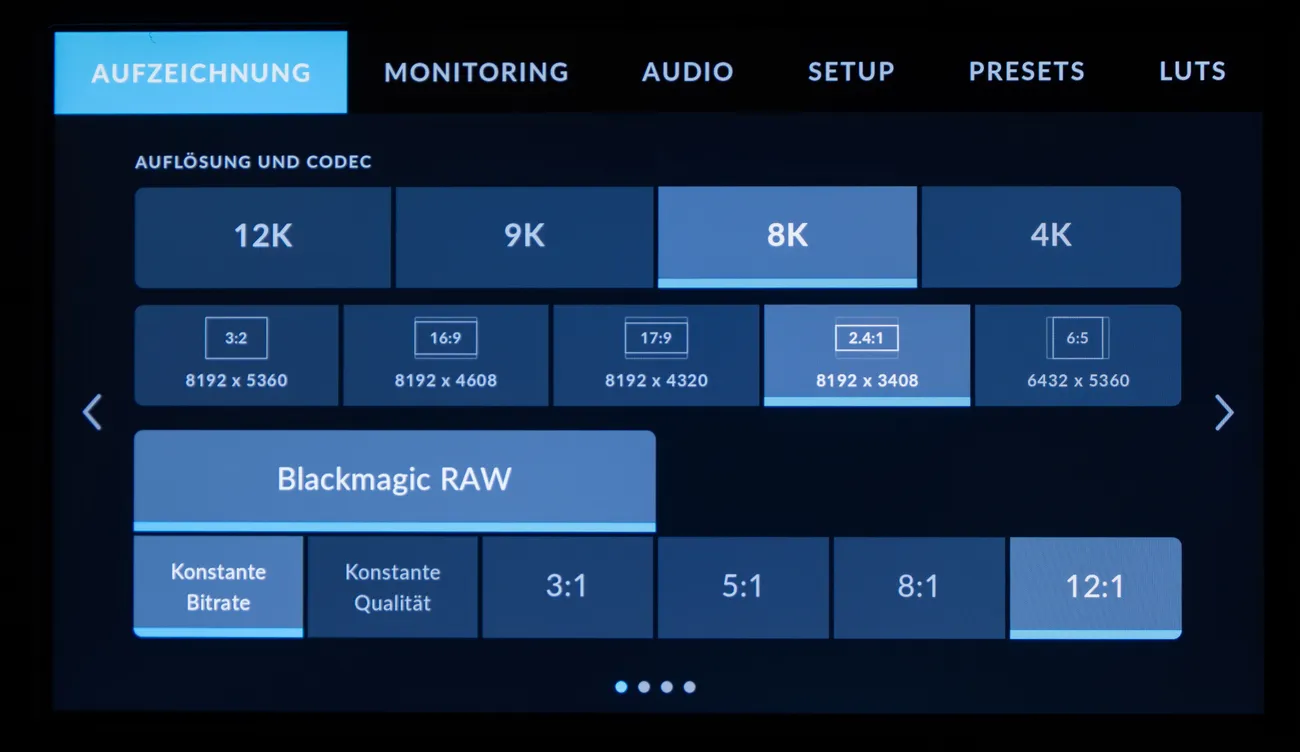Enable Konstante Bitrate mode
The width and height of the screenshot is (1300, 752).
pos(218,587)
